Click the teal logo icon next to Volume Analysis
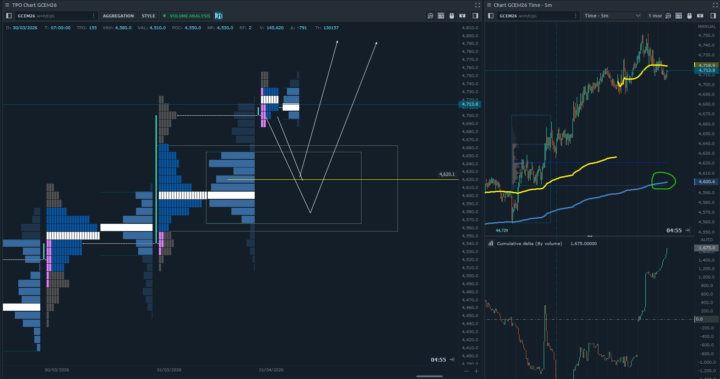This screenshot has height=379, width=720. (x=219, y=16)
